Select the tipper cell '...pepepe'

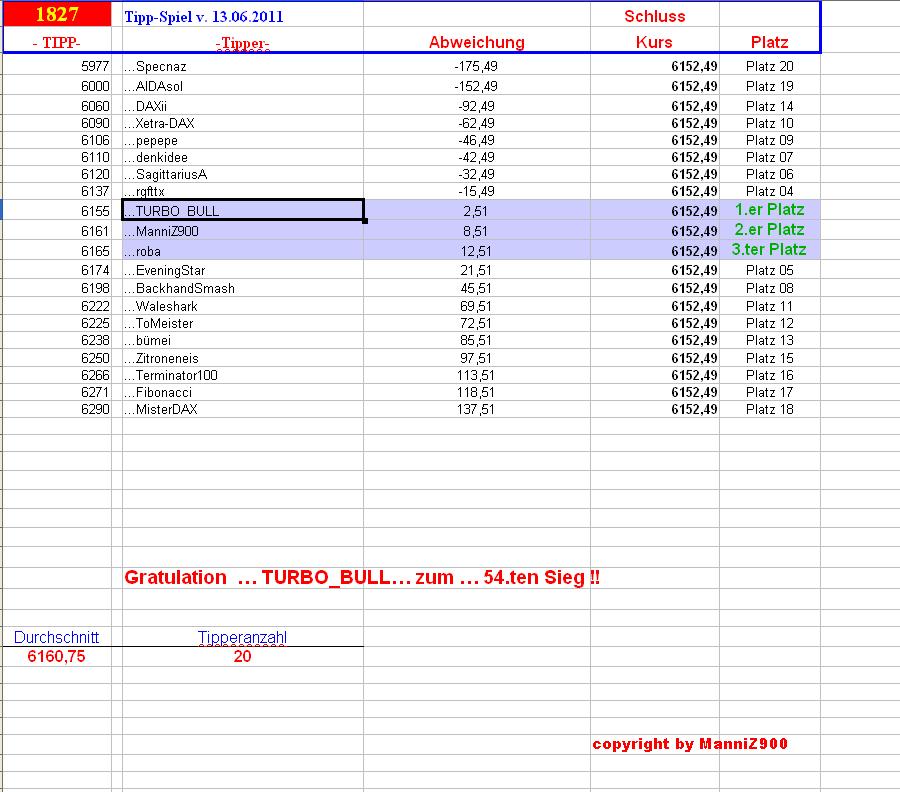tap(243, 141)
